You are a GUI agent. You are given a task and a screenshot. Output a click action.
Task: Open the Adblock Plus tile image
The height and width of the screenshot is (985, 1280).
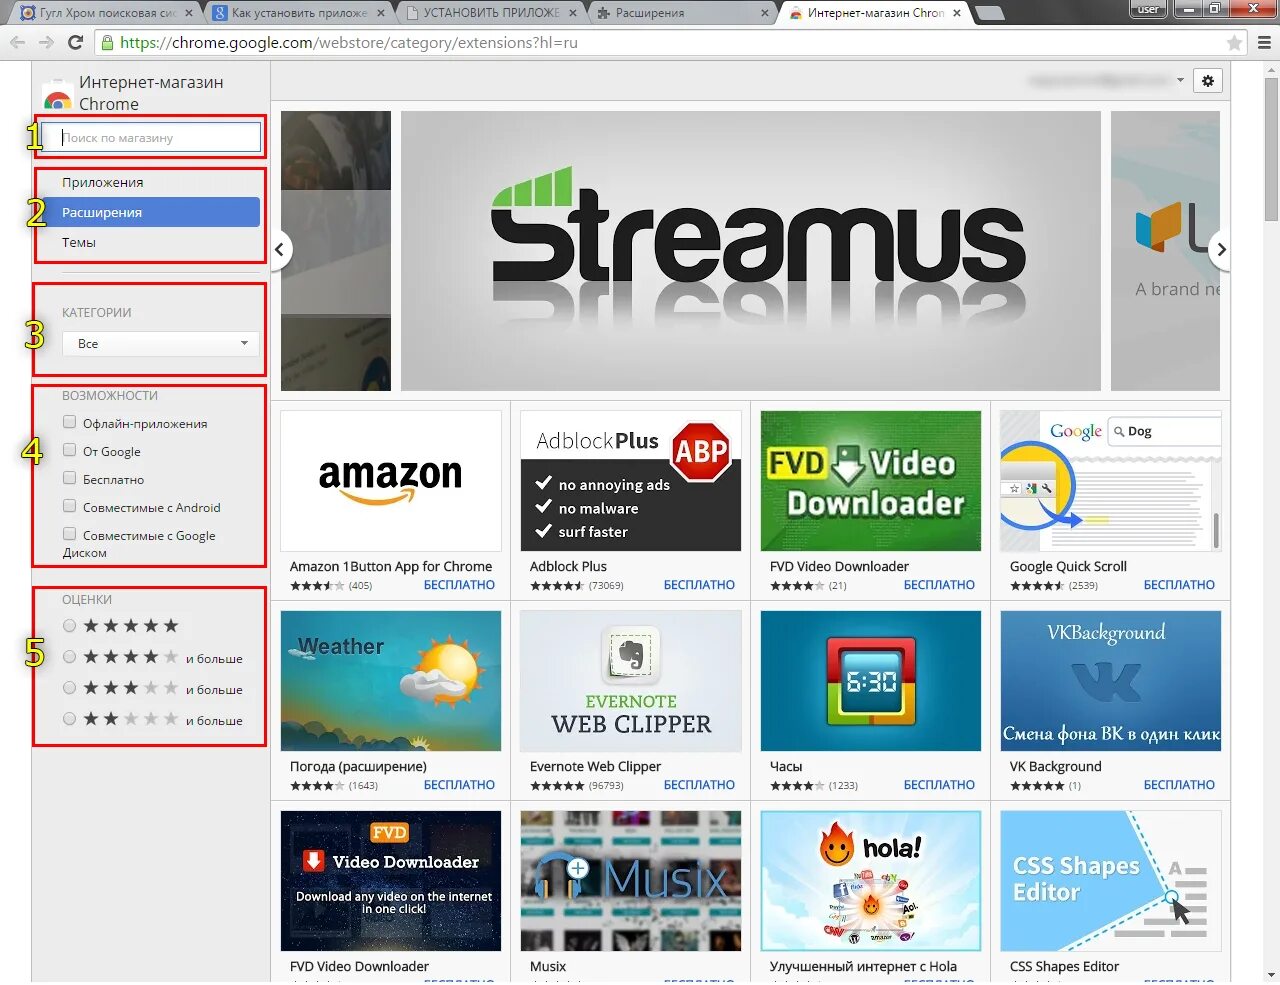[630, 481]
